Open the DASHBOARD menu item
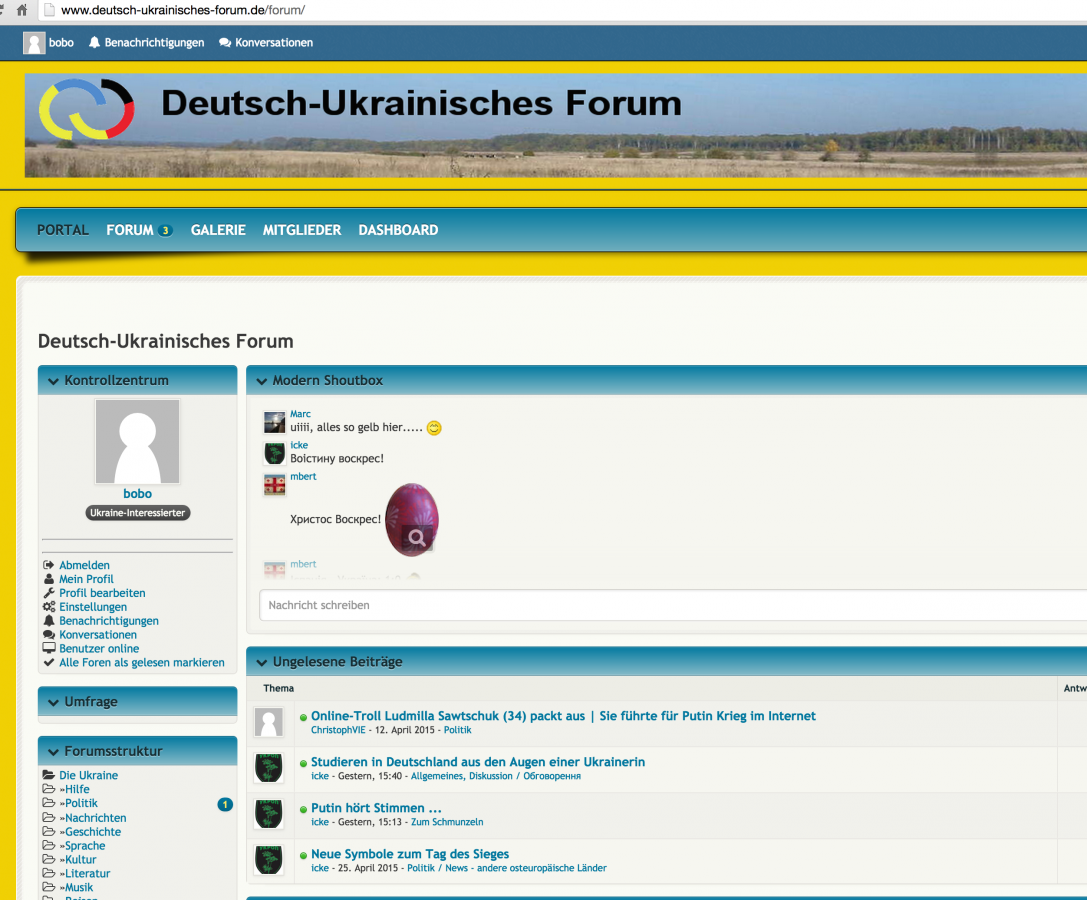Screen dimensions: 1087x900 coord(398,230)
